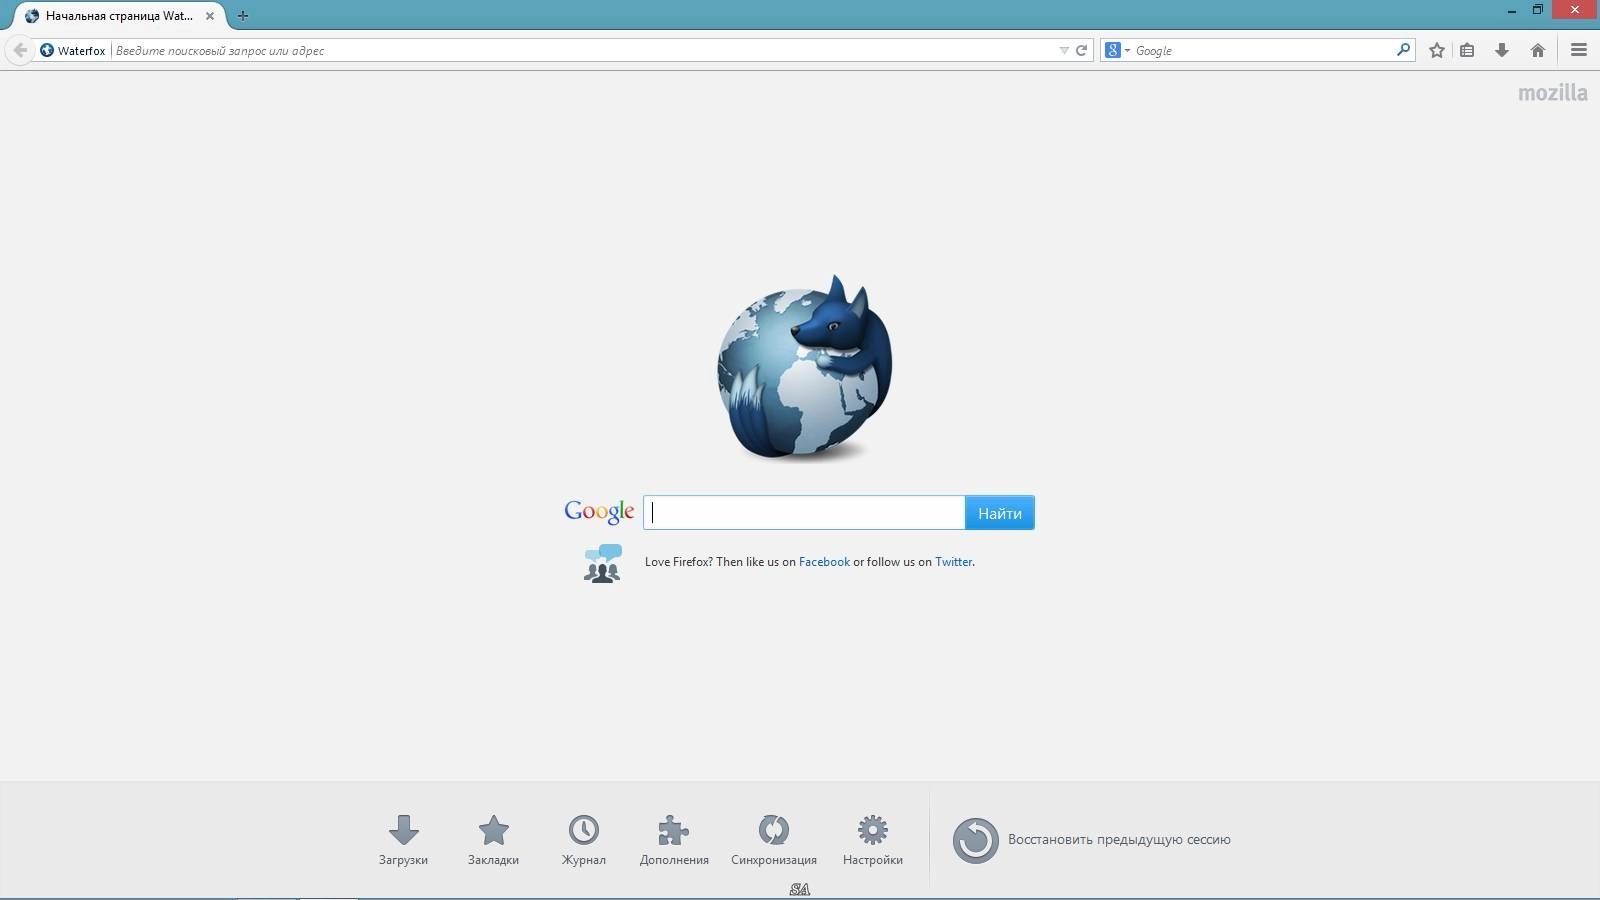Click the mozilla wordmark link
This screenshot has width=1600, height=900.
click(1552, 93)
